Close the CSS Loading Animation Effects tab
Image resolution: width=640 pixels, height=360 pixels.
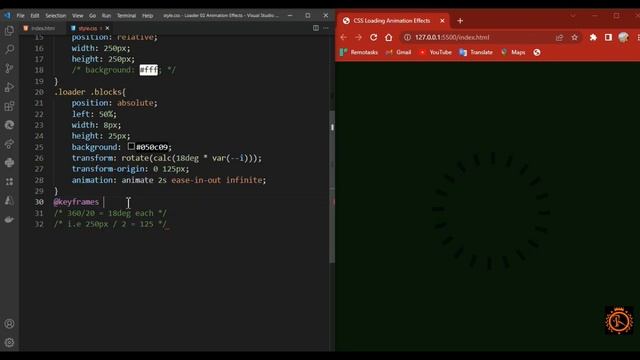coord(442,21)
